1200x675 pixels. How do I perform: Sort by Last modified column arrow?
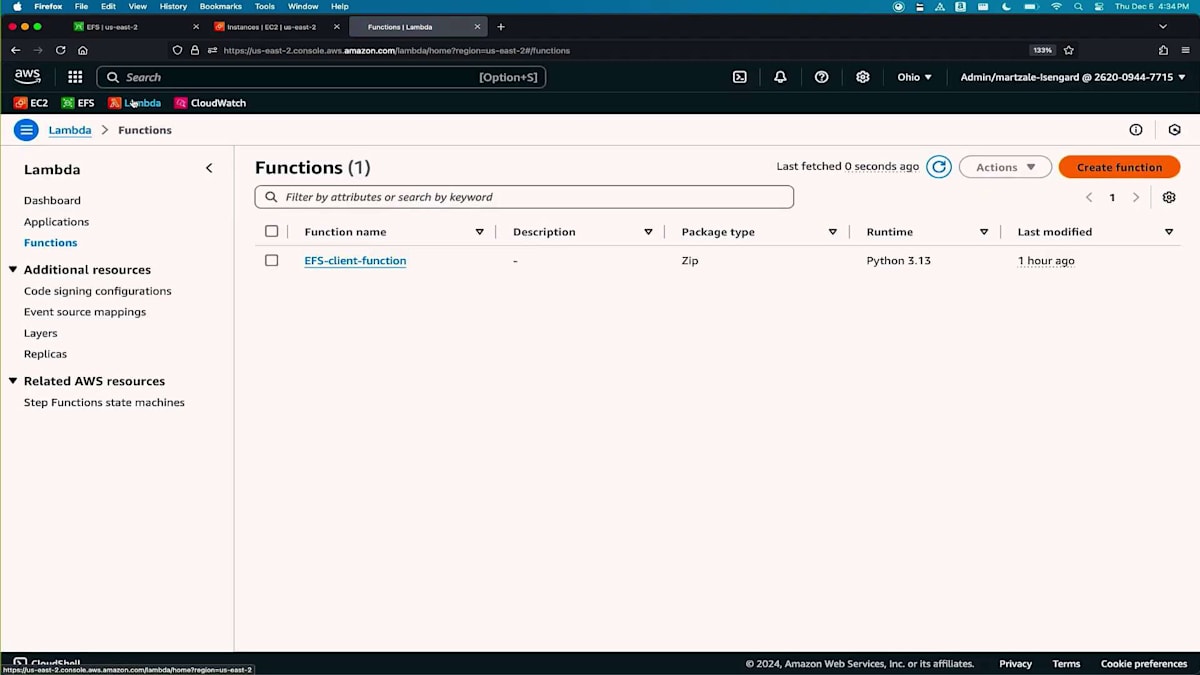[1169, 232]
